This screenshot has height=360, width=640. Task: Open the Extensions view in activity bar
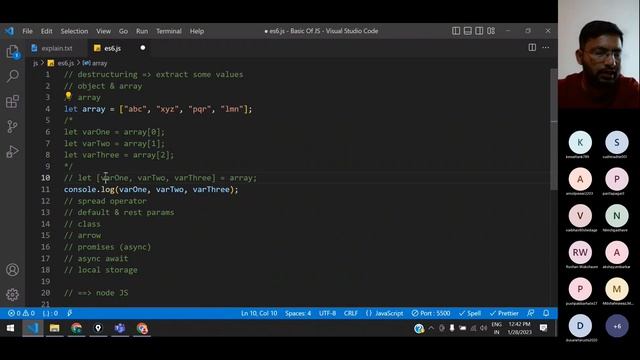(x=13, y=101)
